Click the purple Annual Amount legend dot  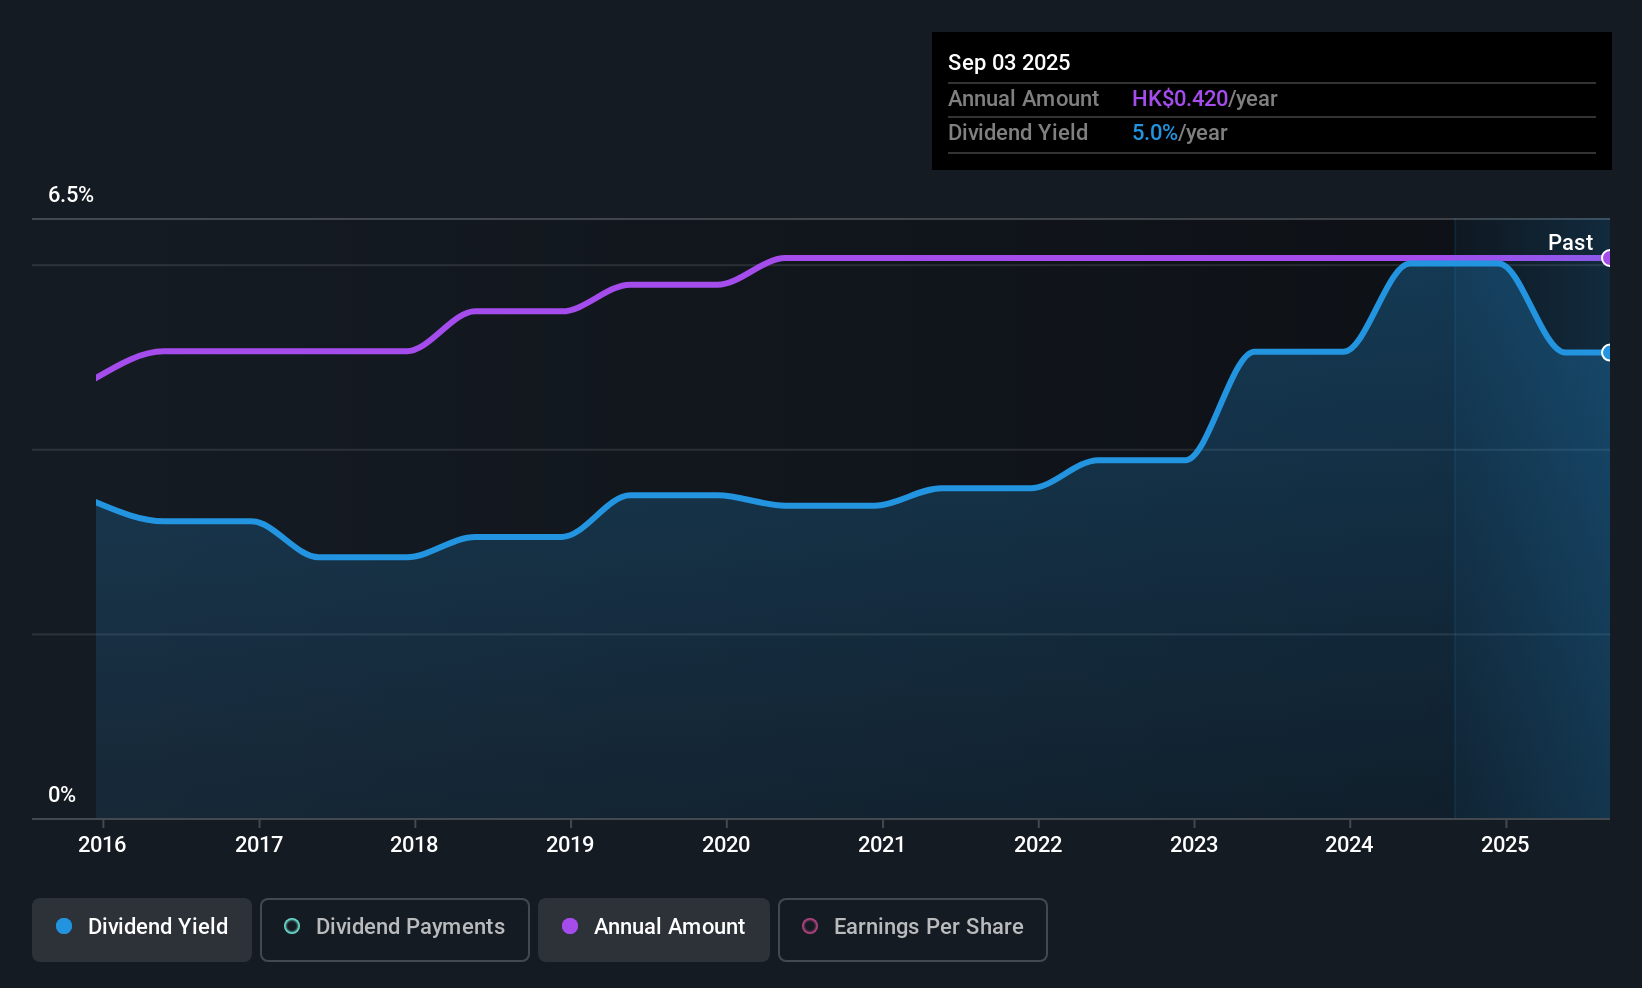(x=570, y=927)
